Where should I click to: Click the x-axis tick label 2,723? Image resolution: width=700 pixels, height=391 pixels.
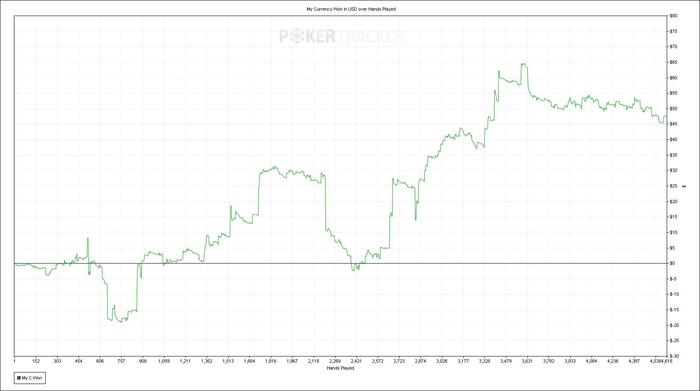pyautogui.click(x=399, y=361)
